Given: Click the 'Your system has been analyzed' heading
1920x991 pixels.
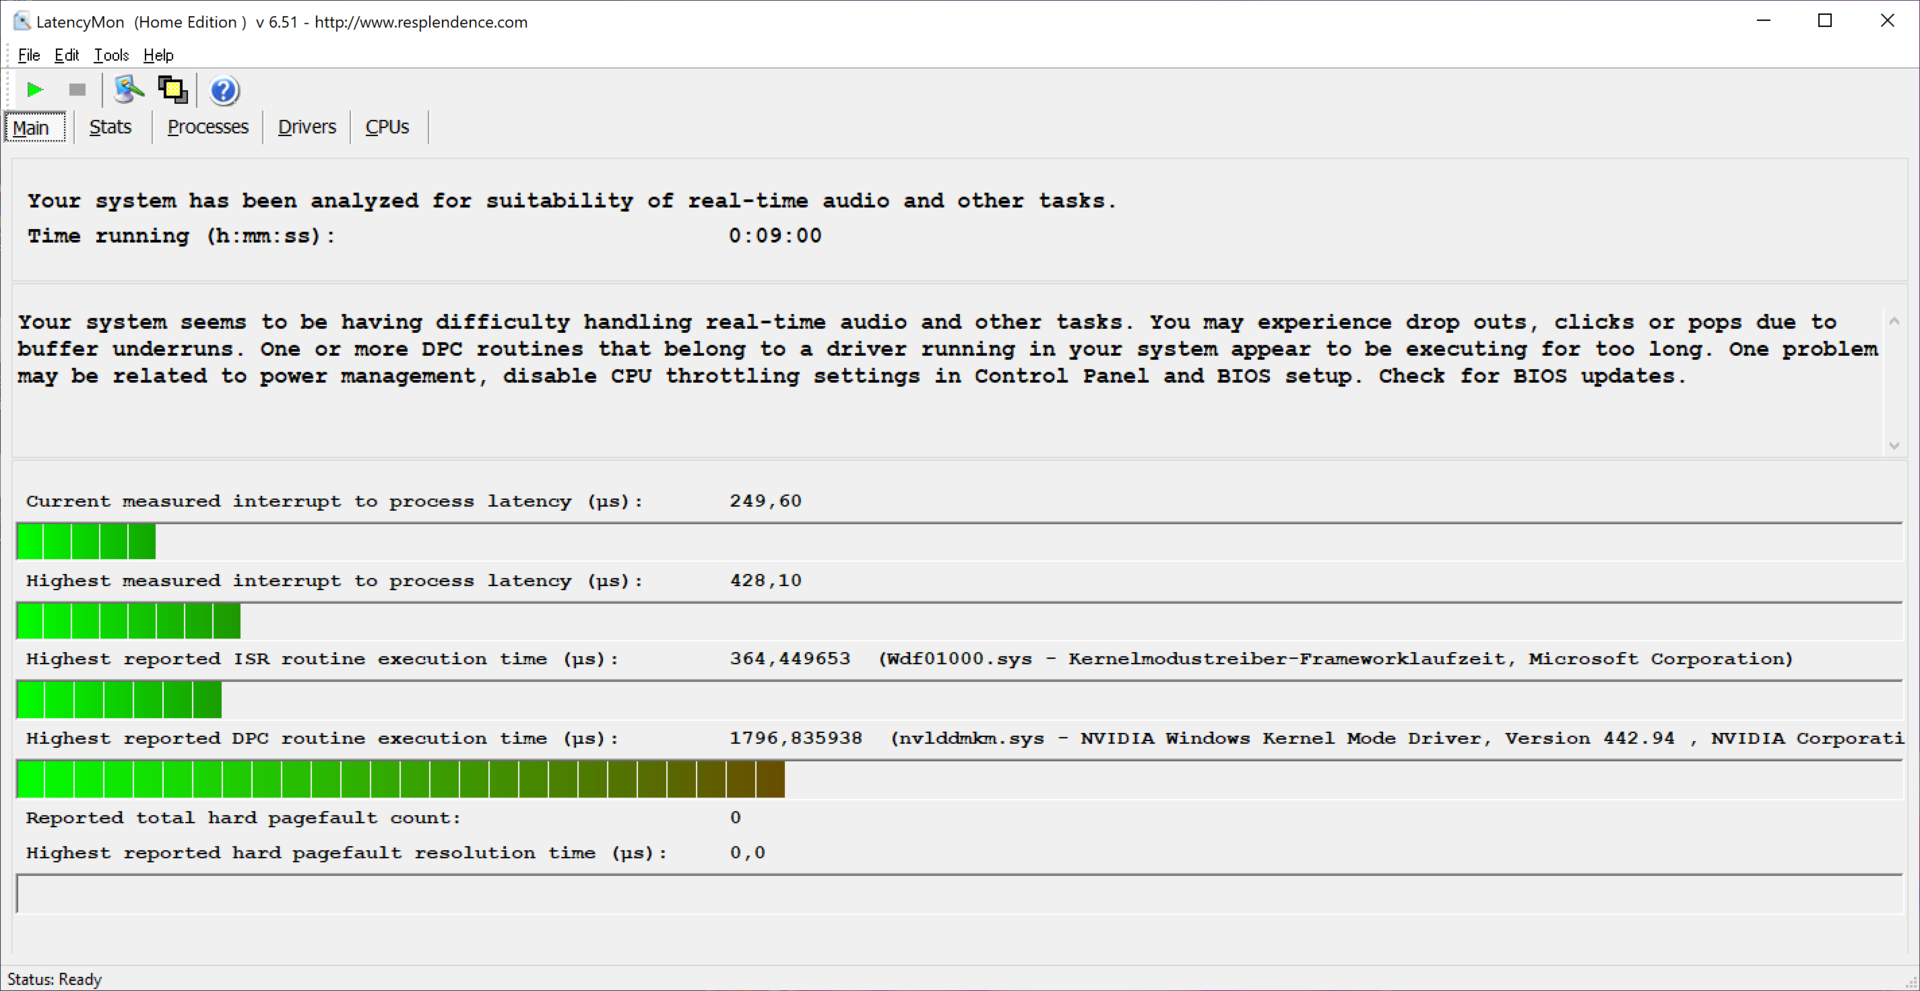Looking at the screenshot, I should tap(571, 201).
